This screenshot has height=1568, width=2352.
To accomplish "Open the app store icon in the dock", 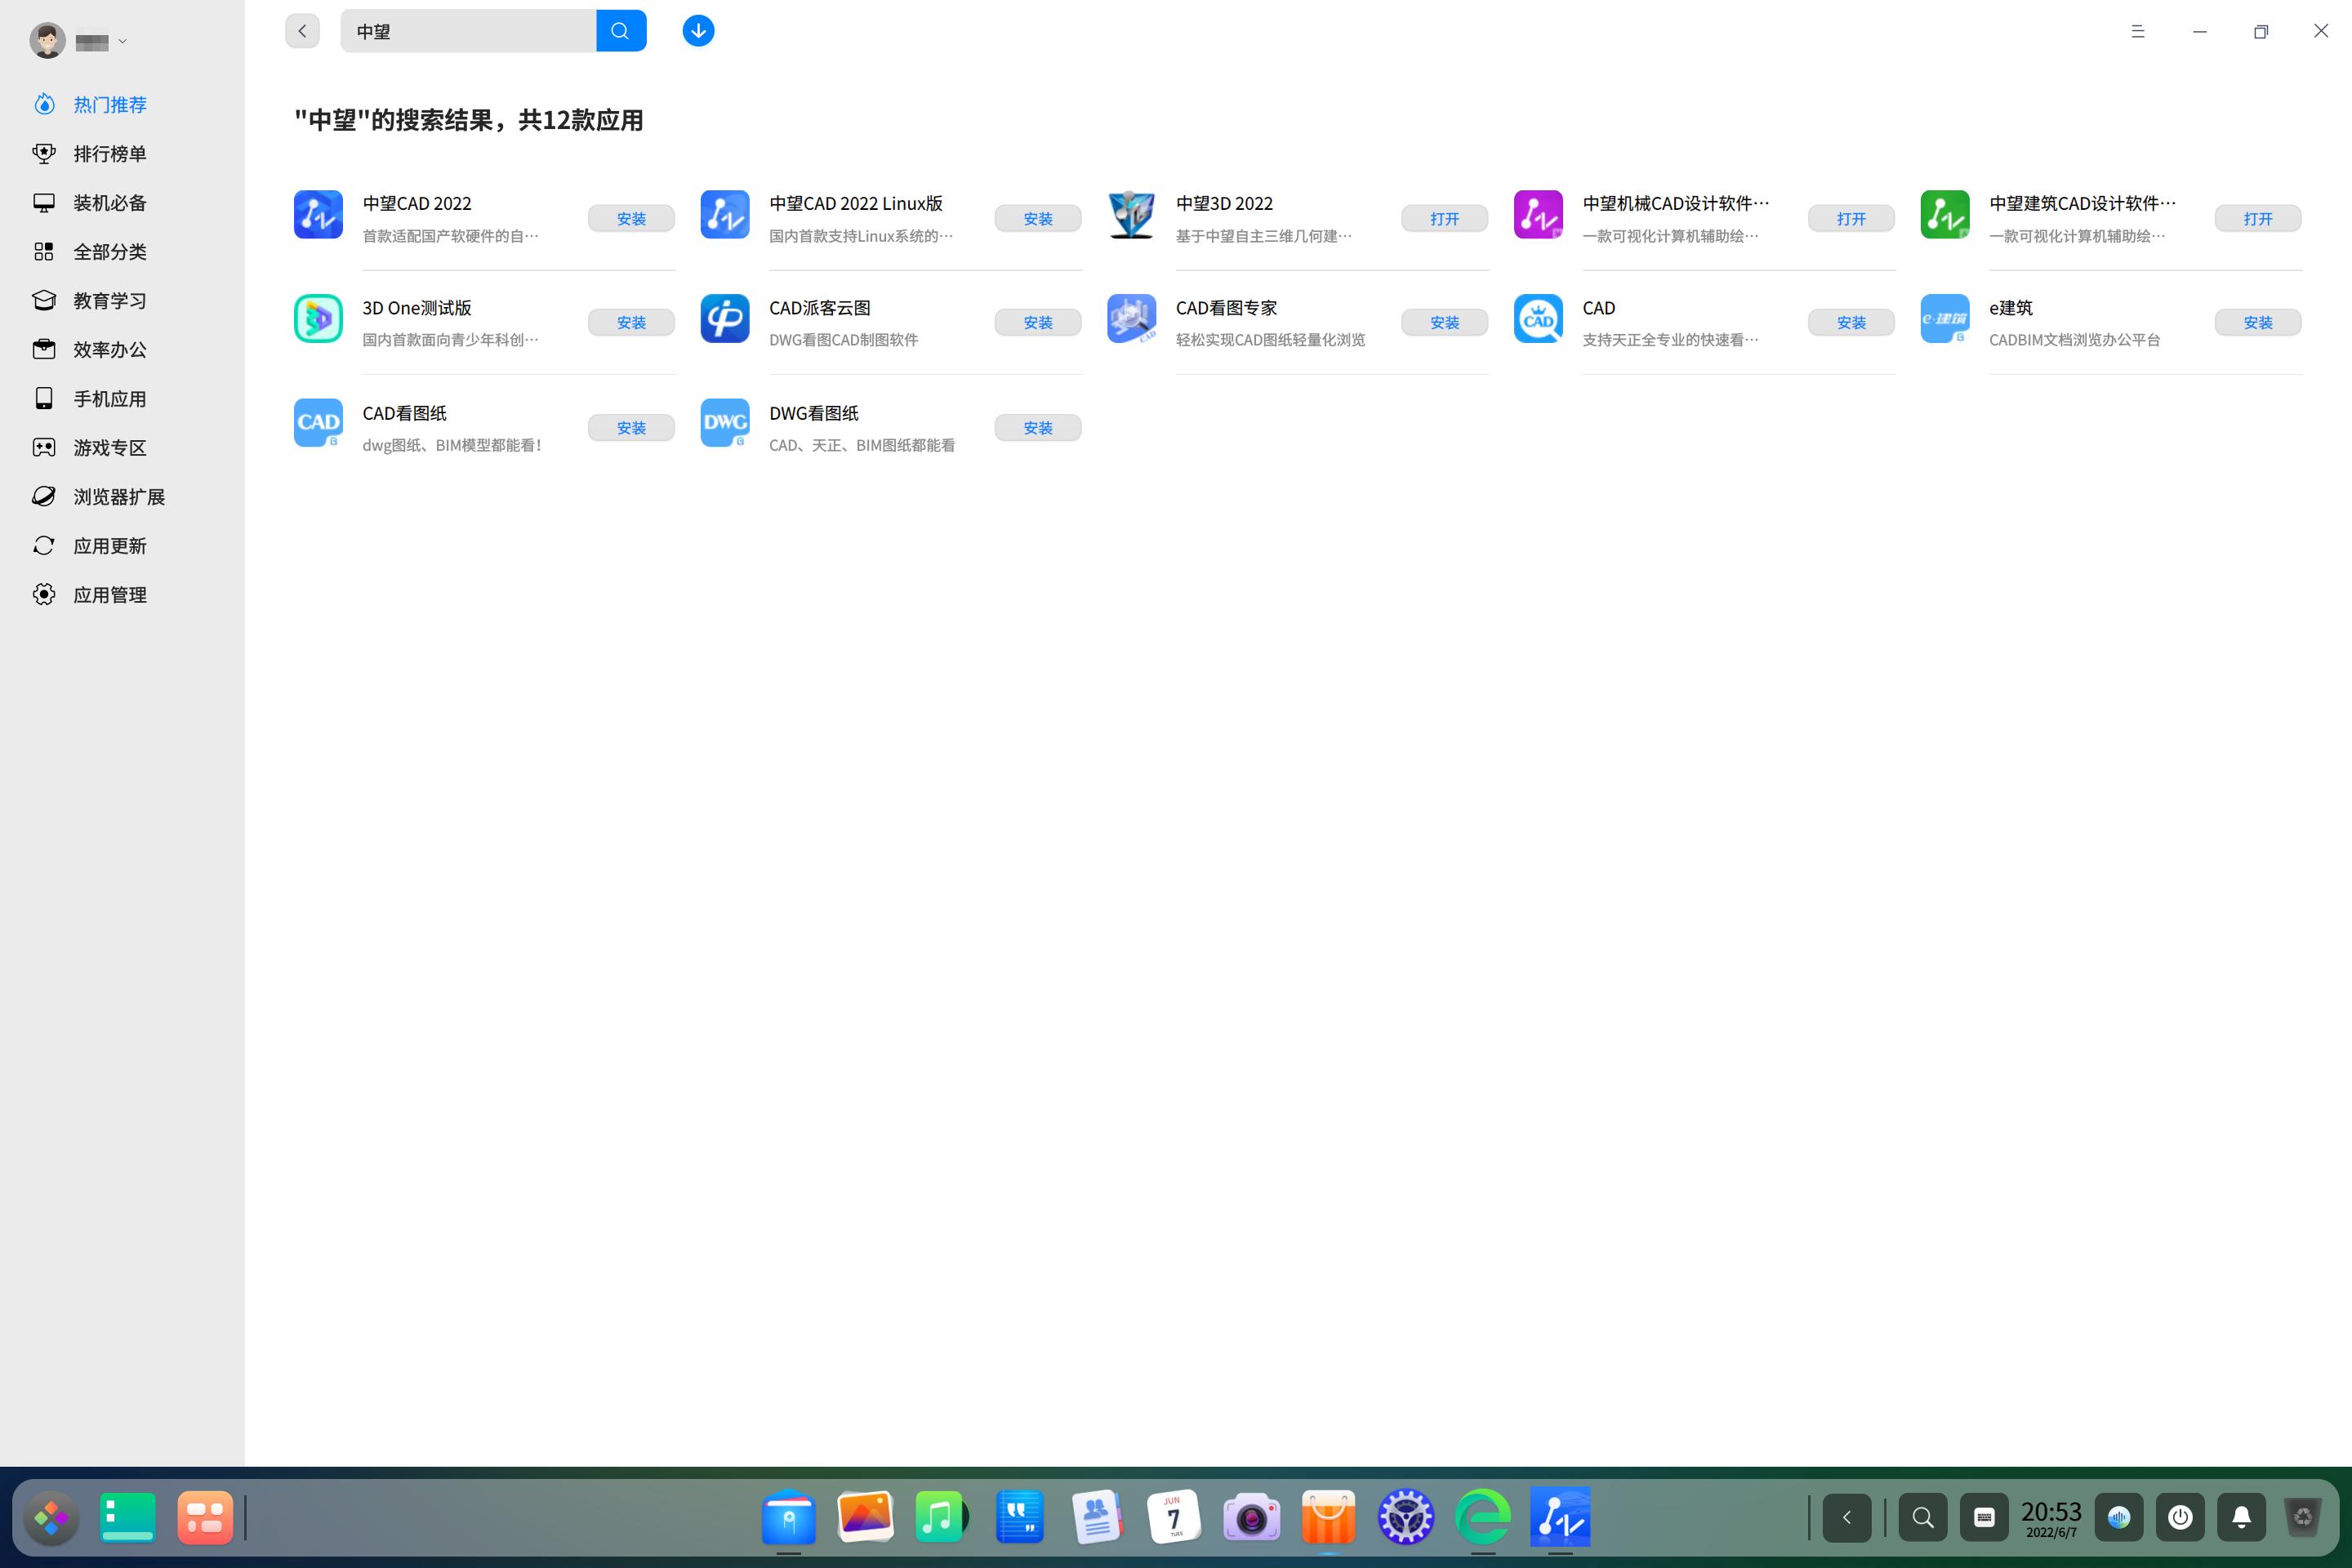I will (x=1329, y=1517).
